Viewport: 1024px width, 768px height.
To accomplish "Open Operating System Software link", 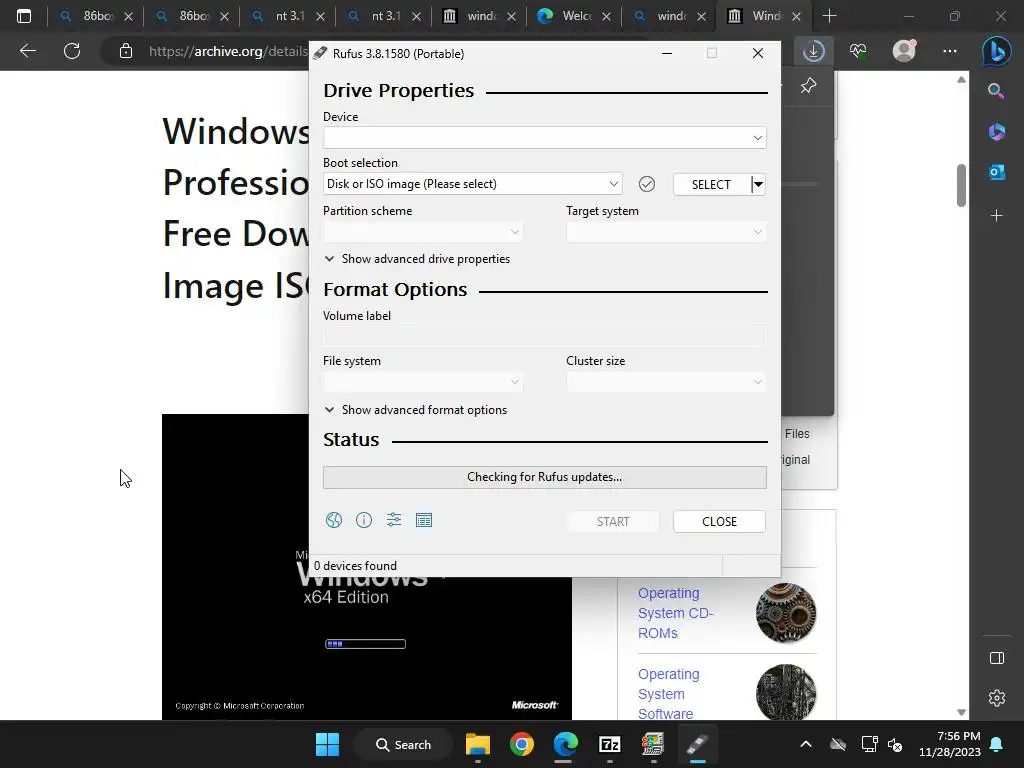I will (x=669, y=694).
